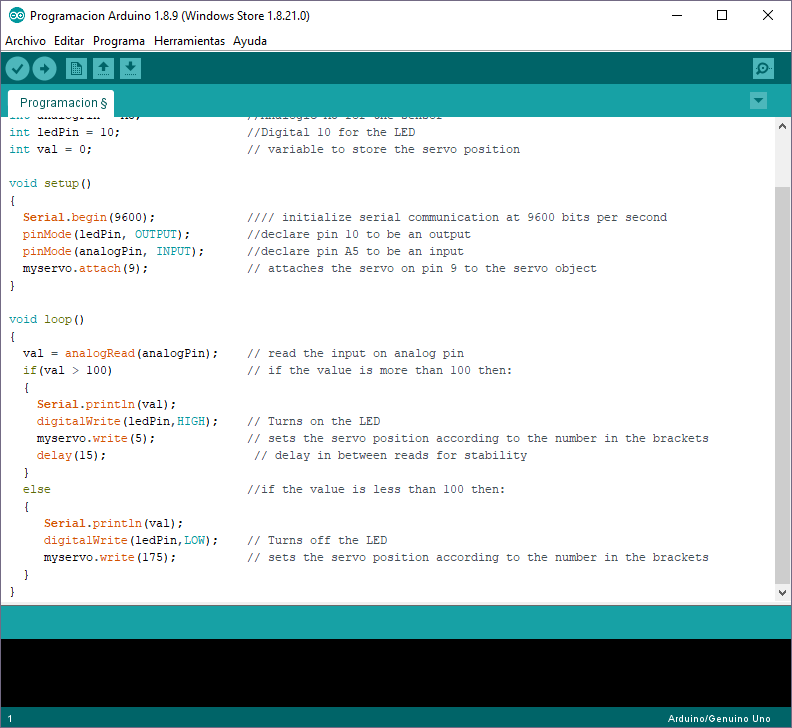Viewport: 792px width, 728px height.
Task: Click the editor scrollbar down arrow
Action: 782,593
